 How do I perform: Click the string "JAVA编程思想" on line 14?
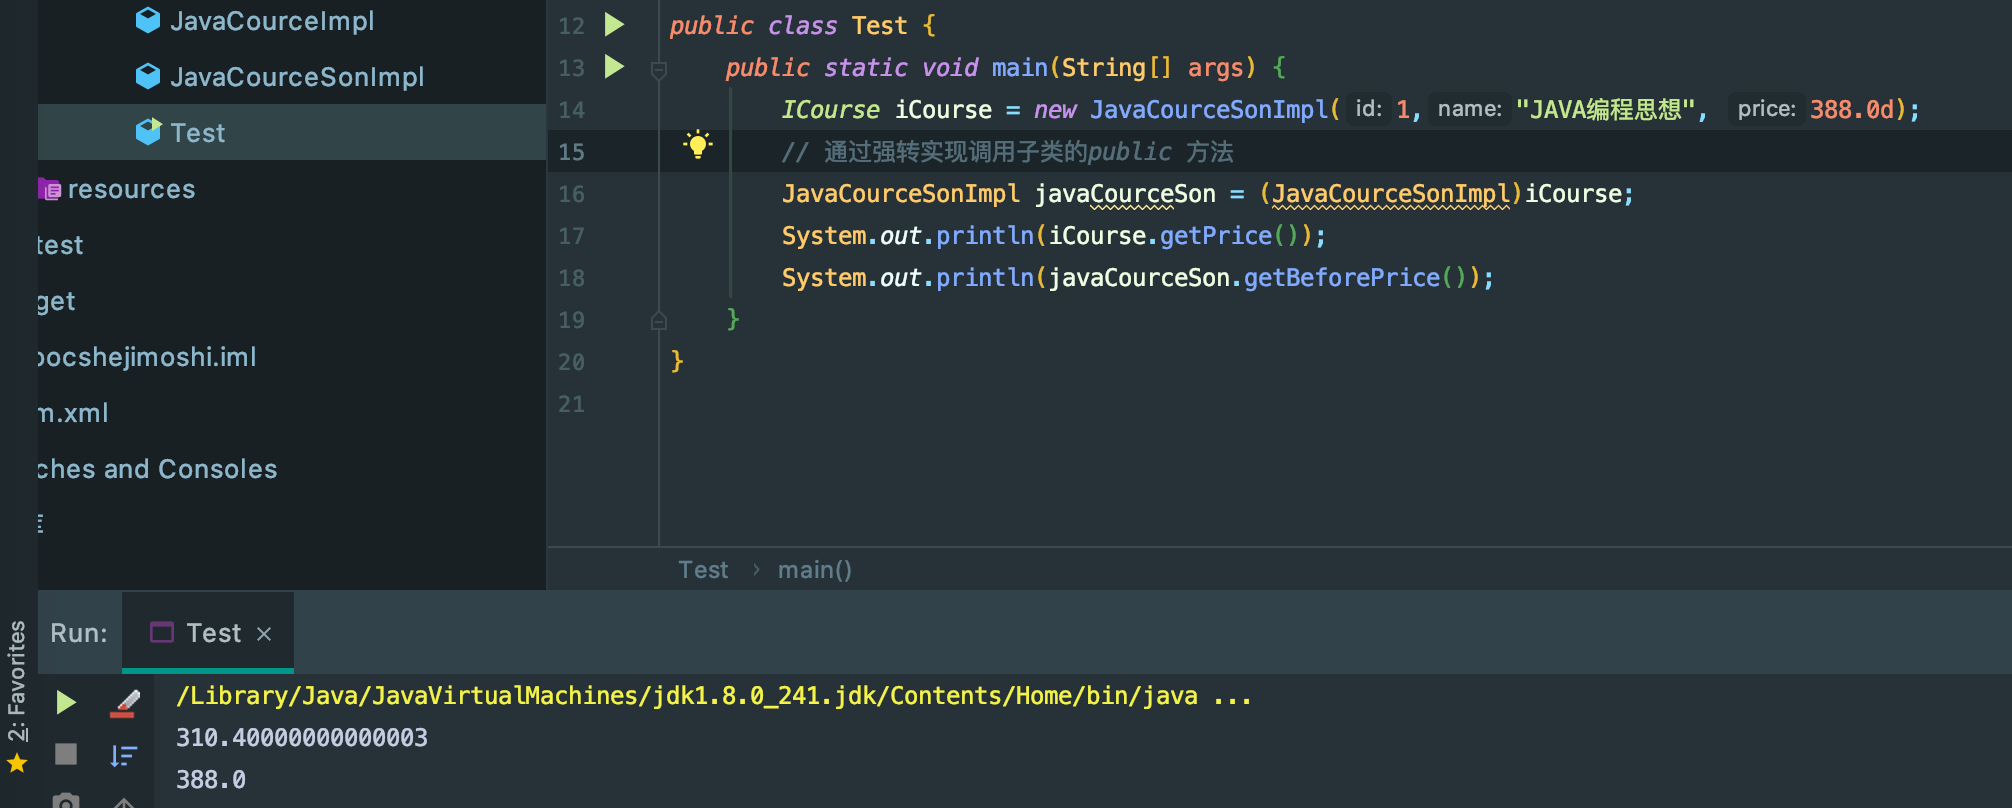coord(1605,109)
